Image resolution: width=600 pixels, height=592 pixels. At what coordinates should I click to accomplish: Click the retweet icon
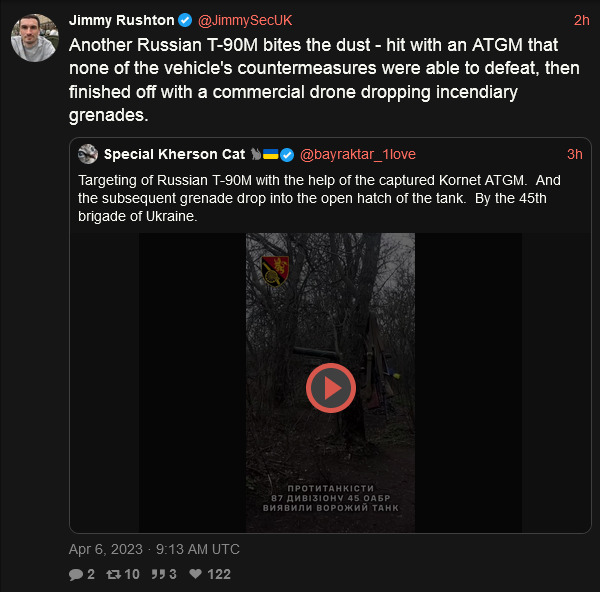(113, 575)
